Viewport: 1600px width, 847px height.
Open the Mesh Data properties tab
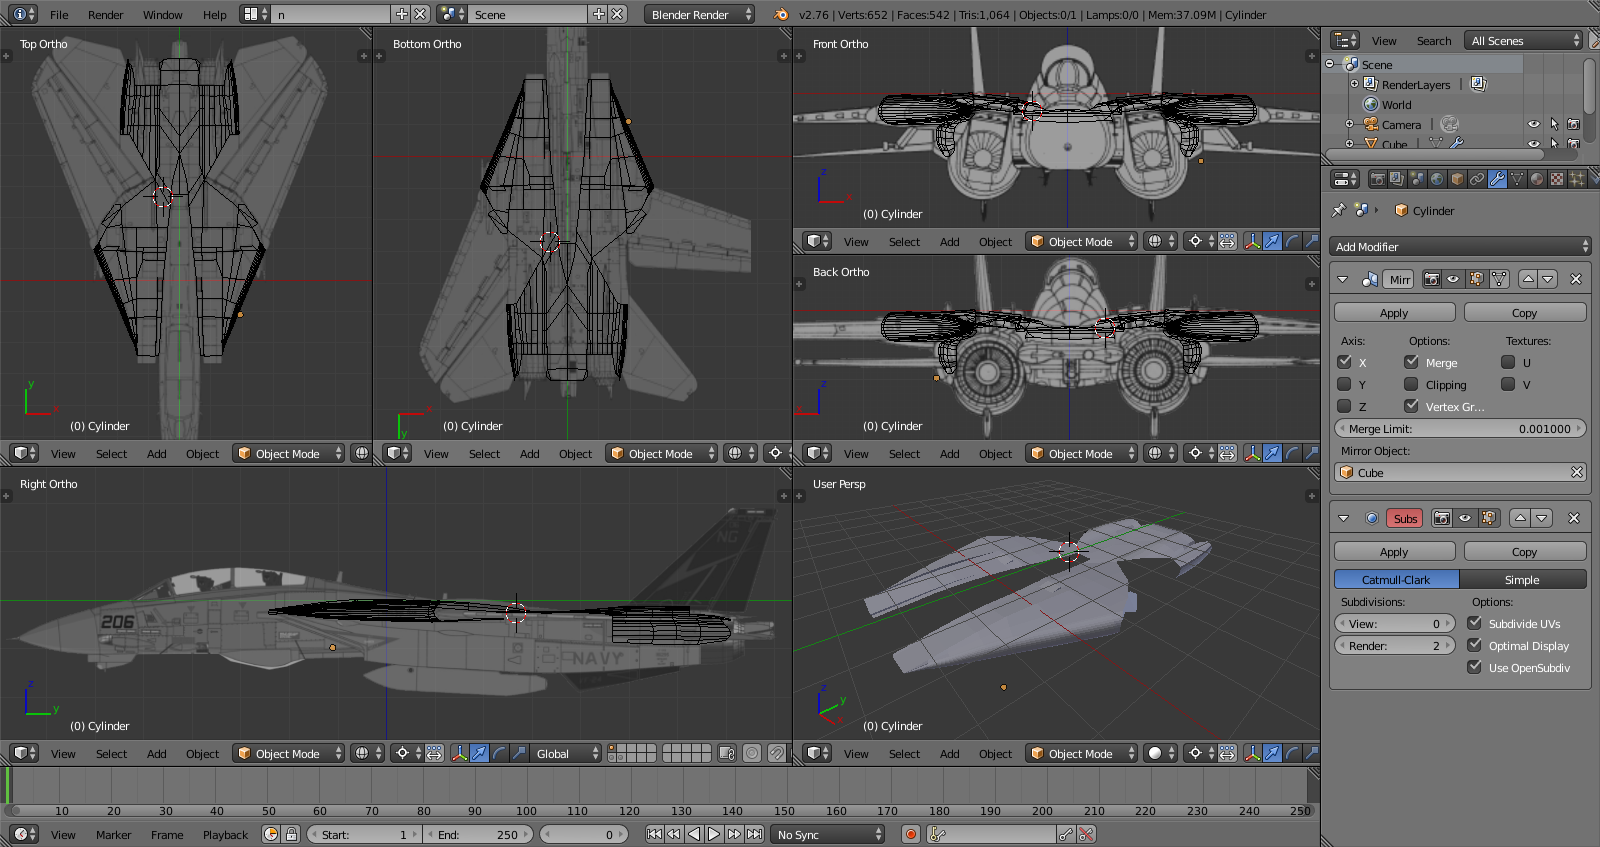pos(1517,179)
